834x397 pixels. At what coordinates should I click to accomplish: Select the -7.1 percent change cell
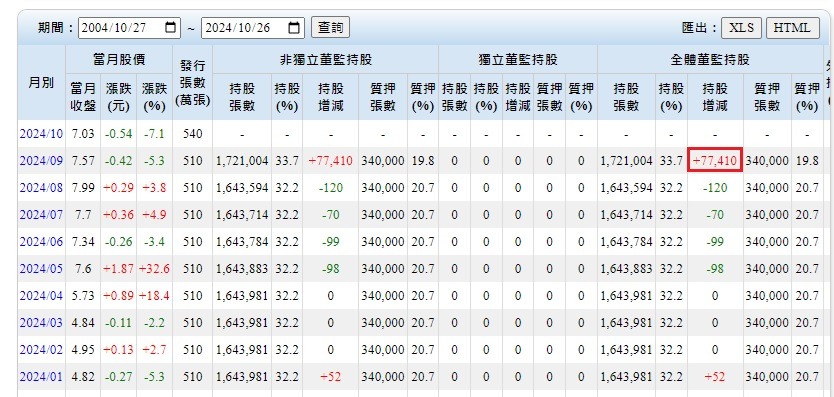(x=154, y=134)
